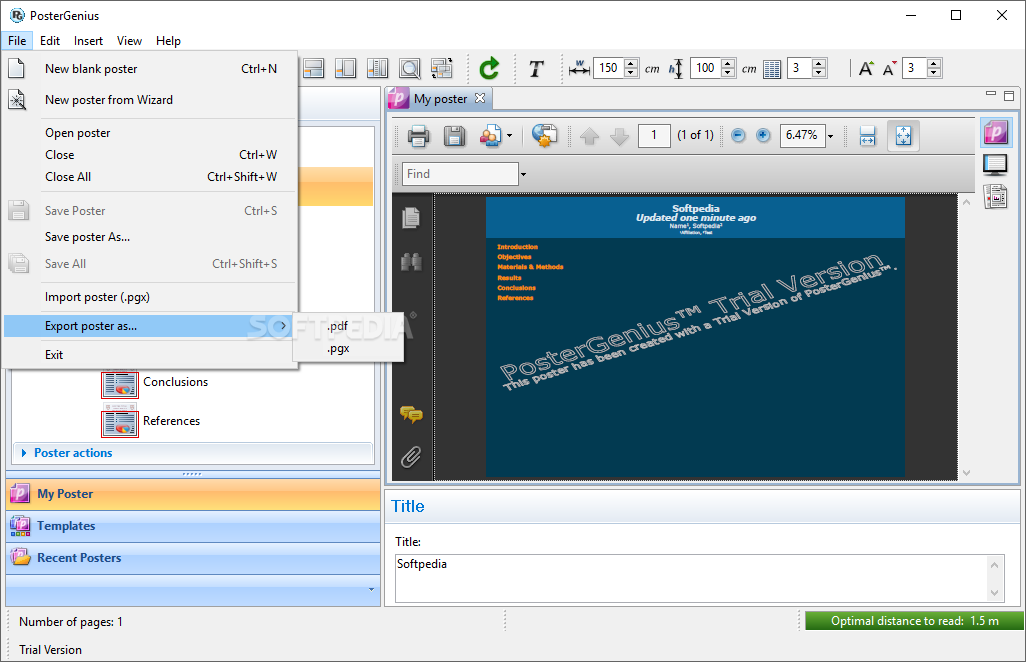Click the Conclusions section label
The width and height of the screenshot is (1026, 662).
(x=175, y=382)
